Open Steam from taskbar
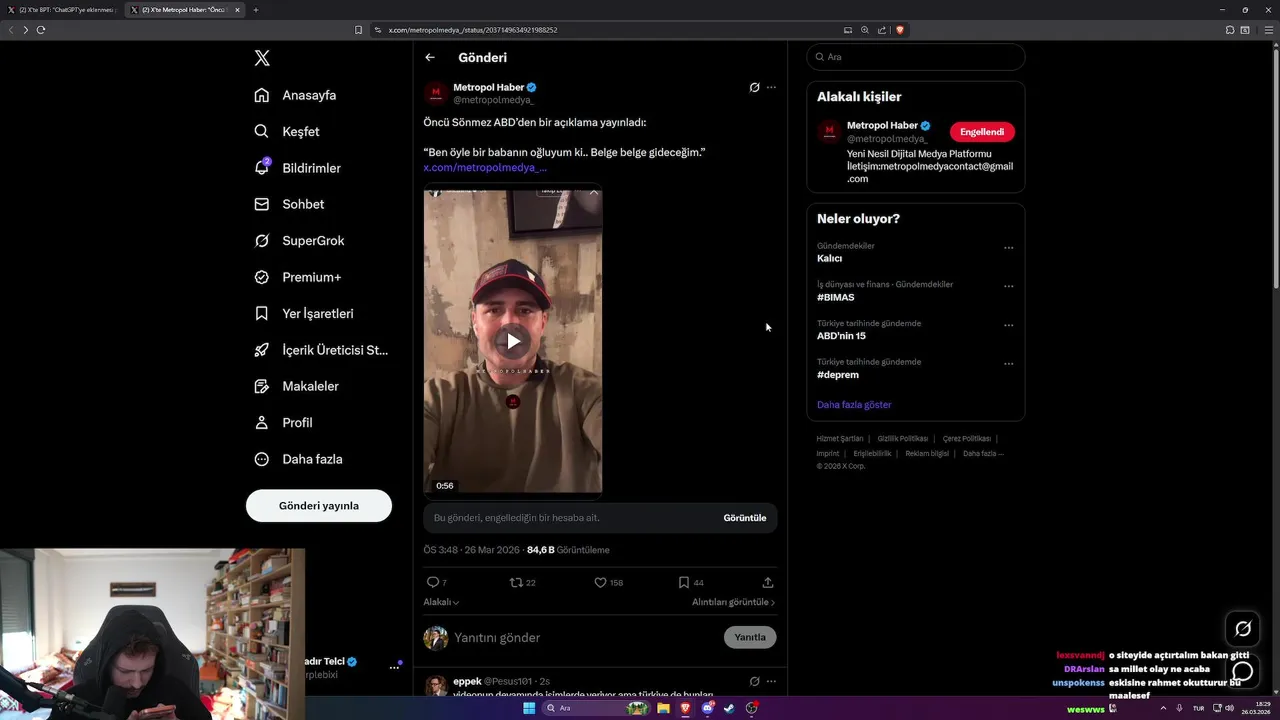This screenshot has height=720, width=1280. (729, 708)
